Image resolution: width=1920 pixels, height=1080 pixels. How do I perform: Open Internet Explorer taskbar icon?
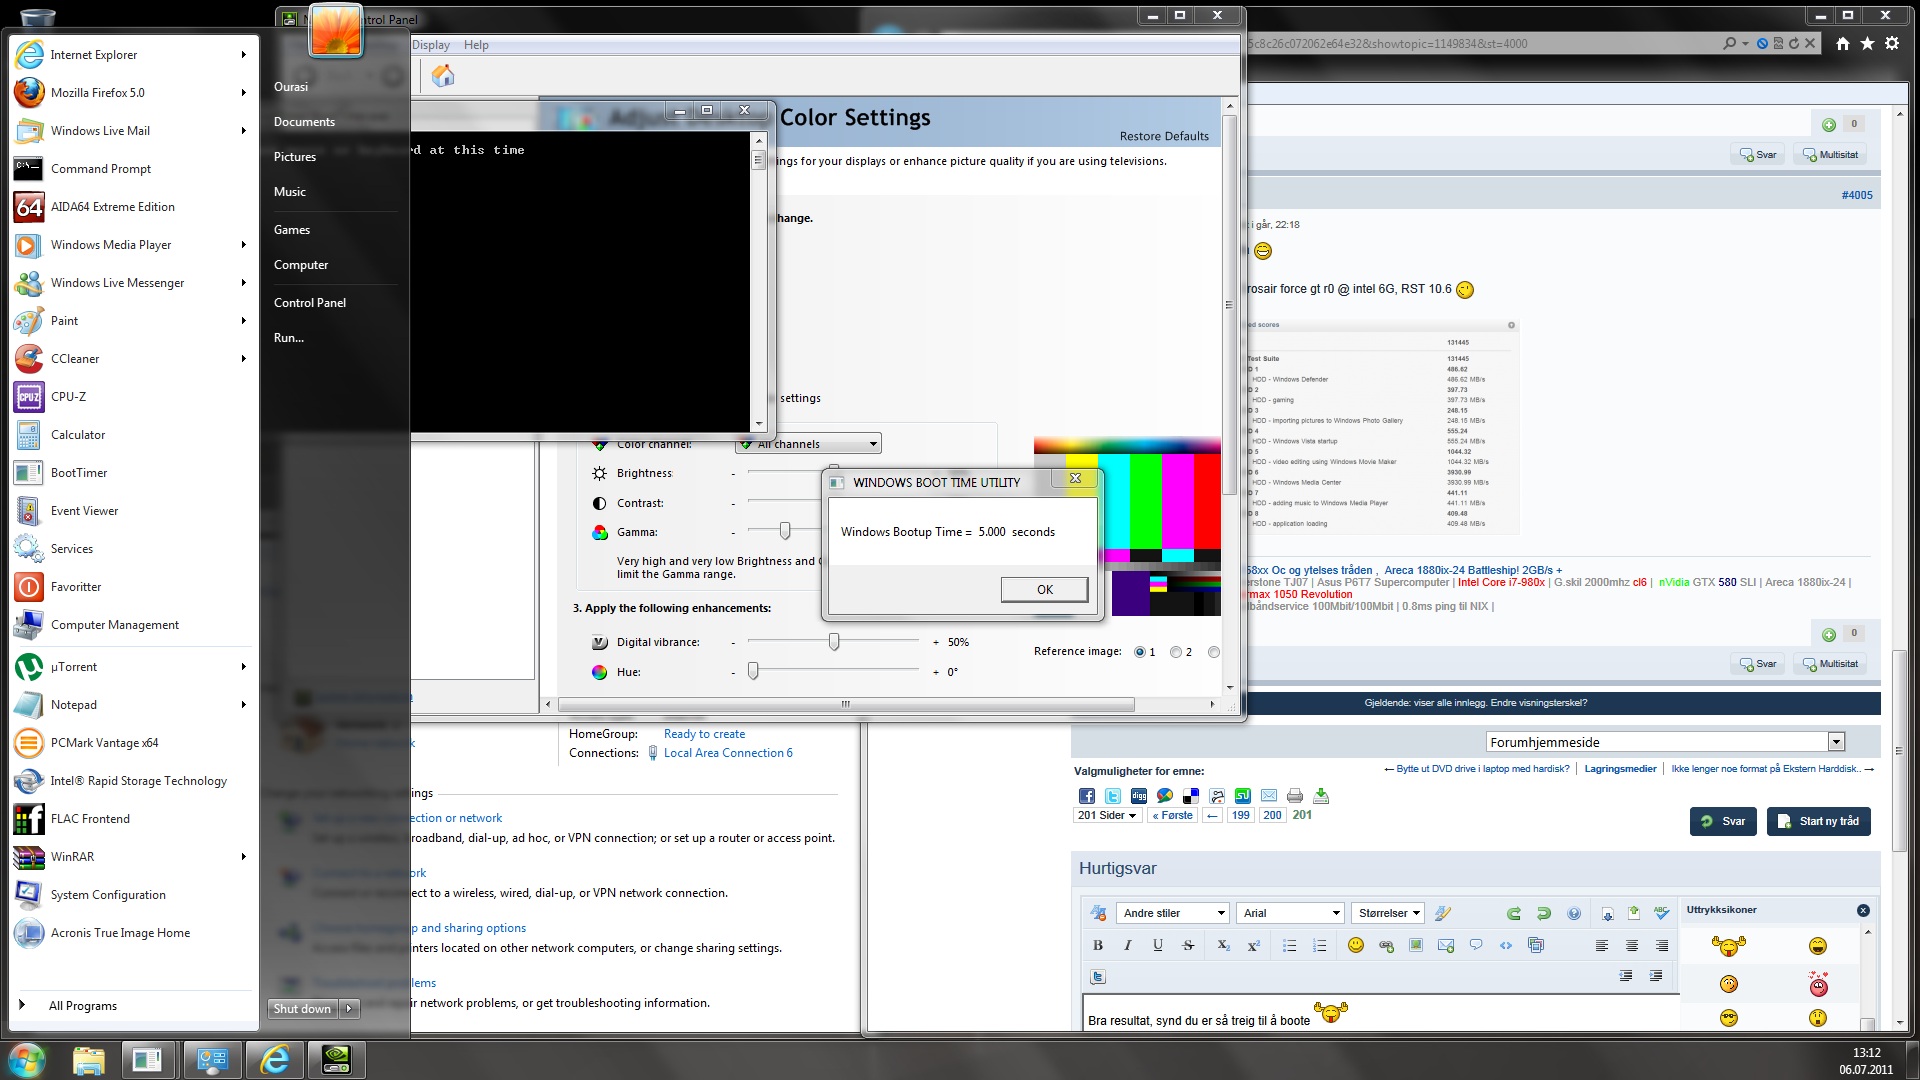point(274,1060)
